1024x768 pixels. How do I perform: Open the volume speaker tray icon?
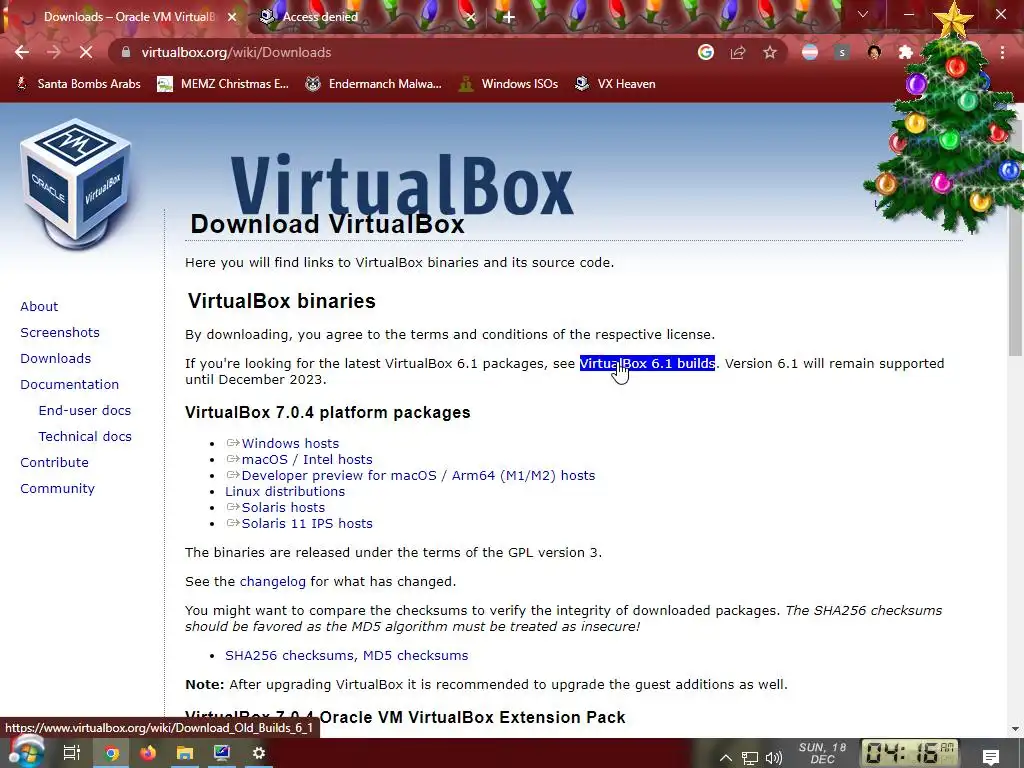(x=774, y=758)
